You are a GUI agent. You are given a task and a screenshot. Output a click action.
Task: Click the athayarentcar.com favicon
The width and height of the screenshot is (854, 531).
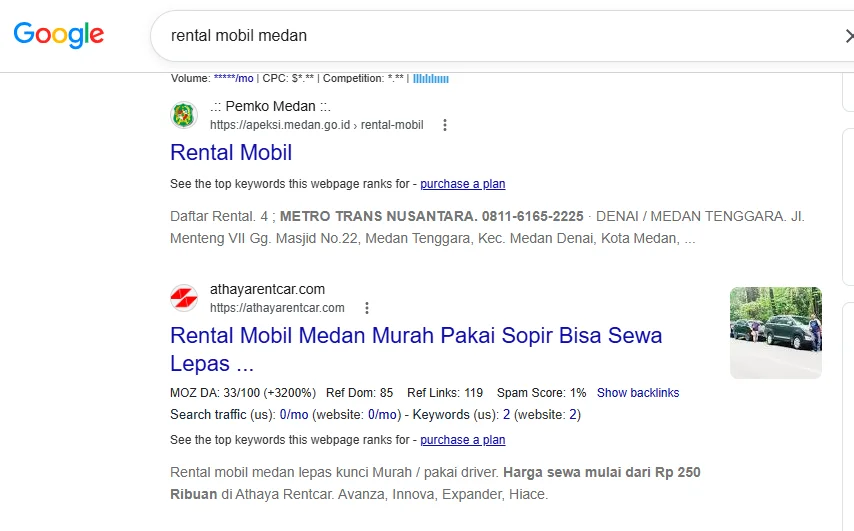184,298
